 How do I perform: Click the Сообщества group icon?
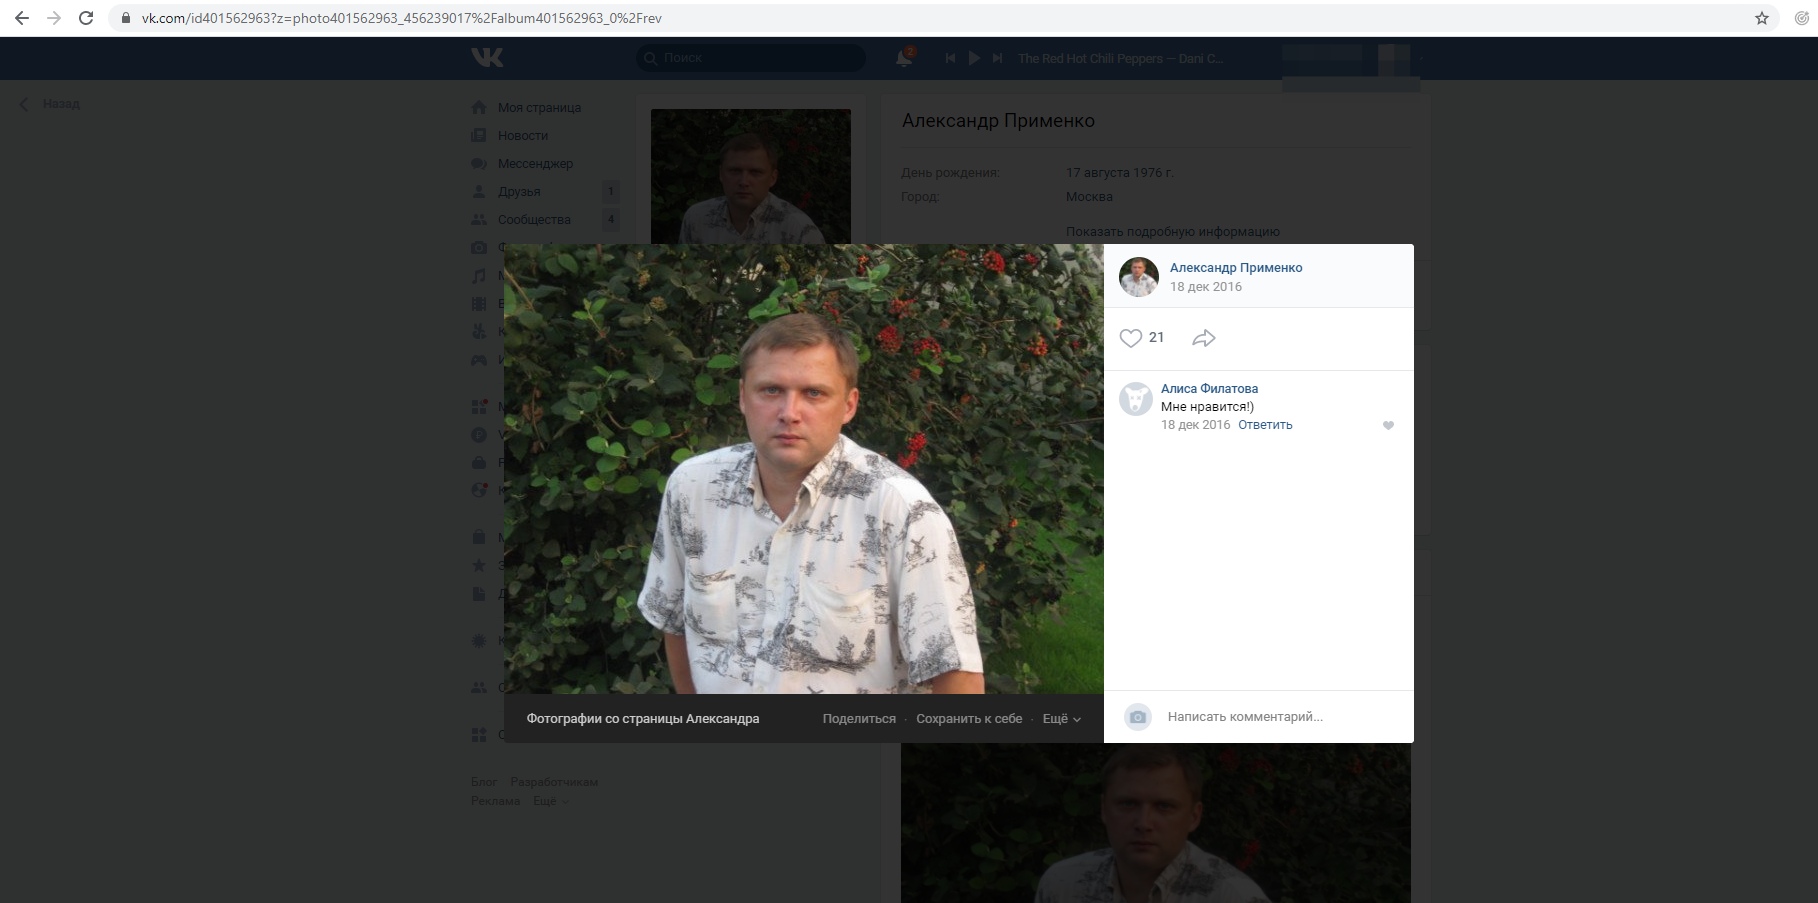pos(479,219)
